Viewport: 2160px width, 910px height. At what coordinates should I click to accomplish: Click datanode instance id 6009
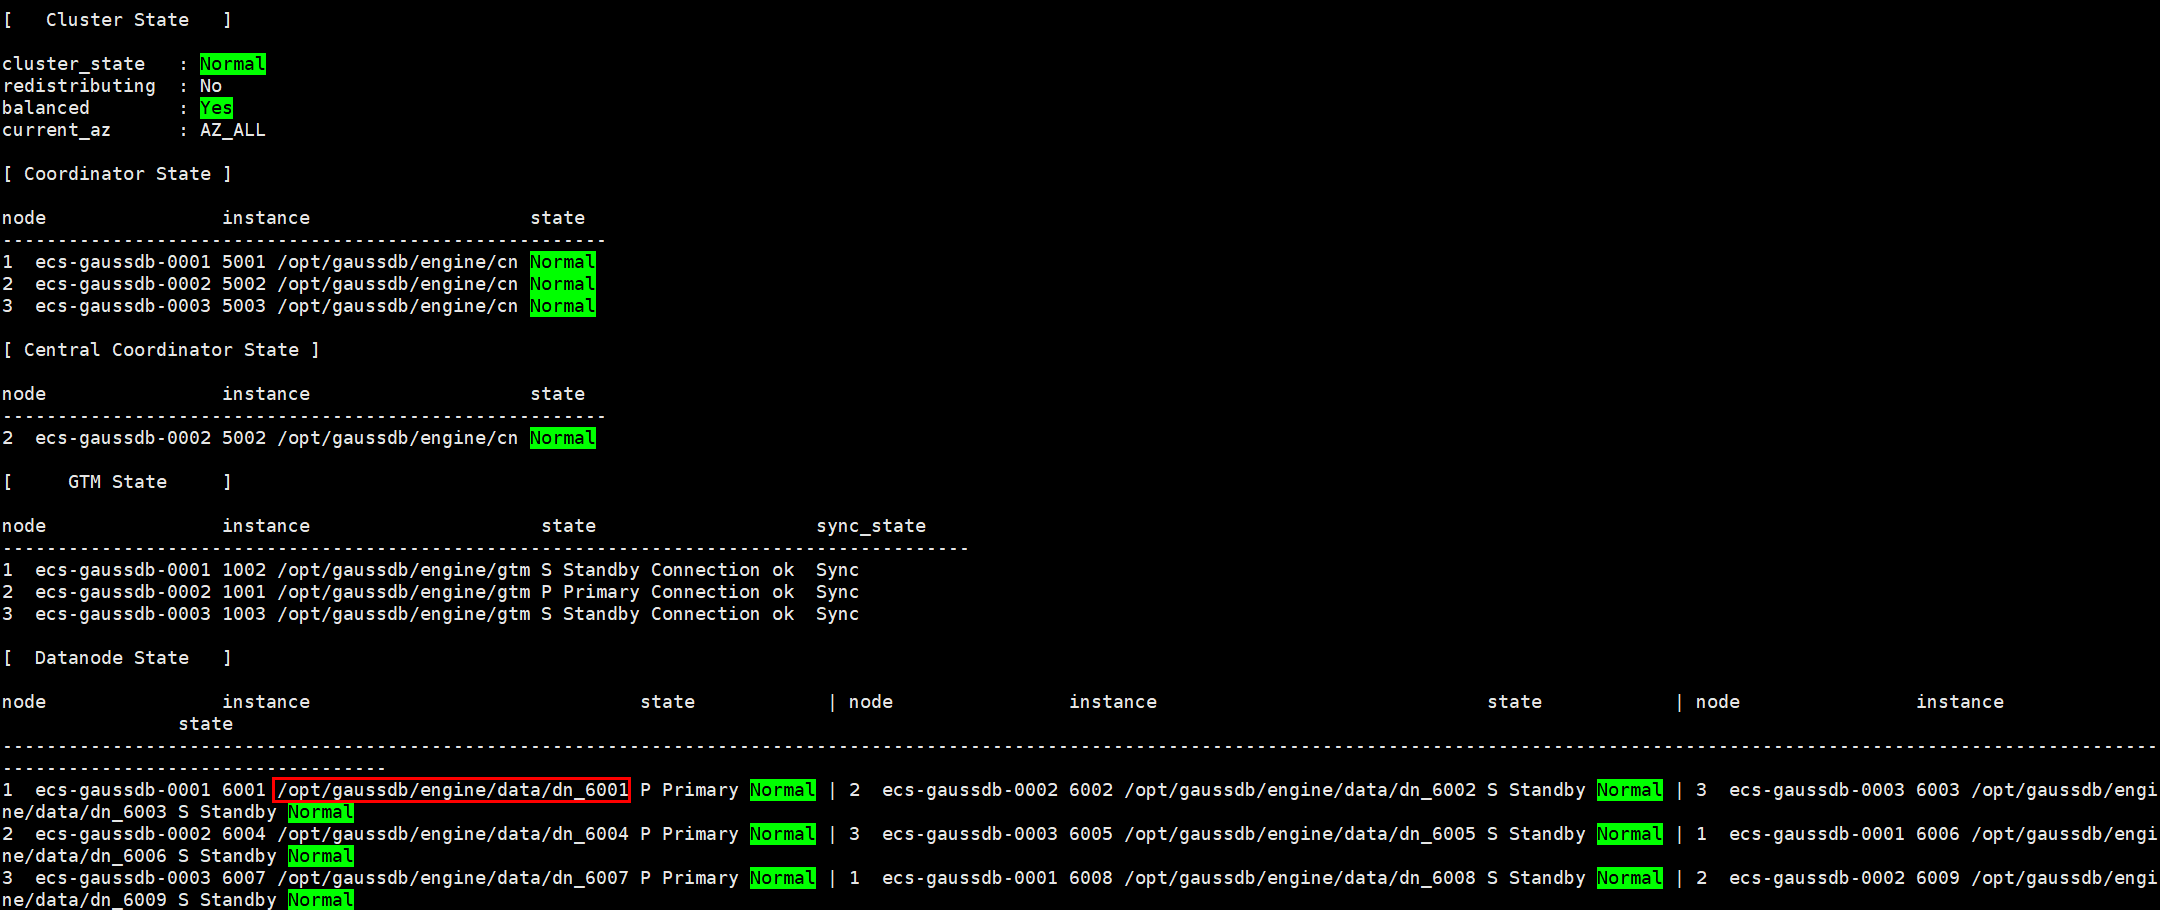pyautogui.click(x=1938, y=878)
